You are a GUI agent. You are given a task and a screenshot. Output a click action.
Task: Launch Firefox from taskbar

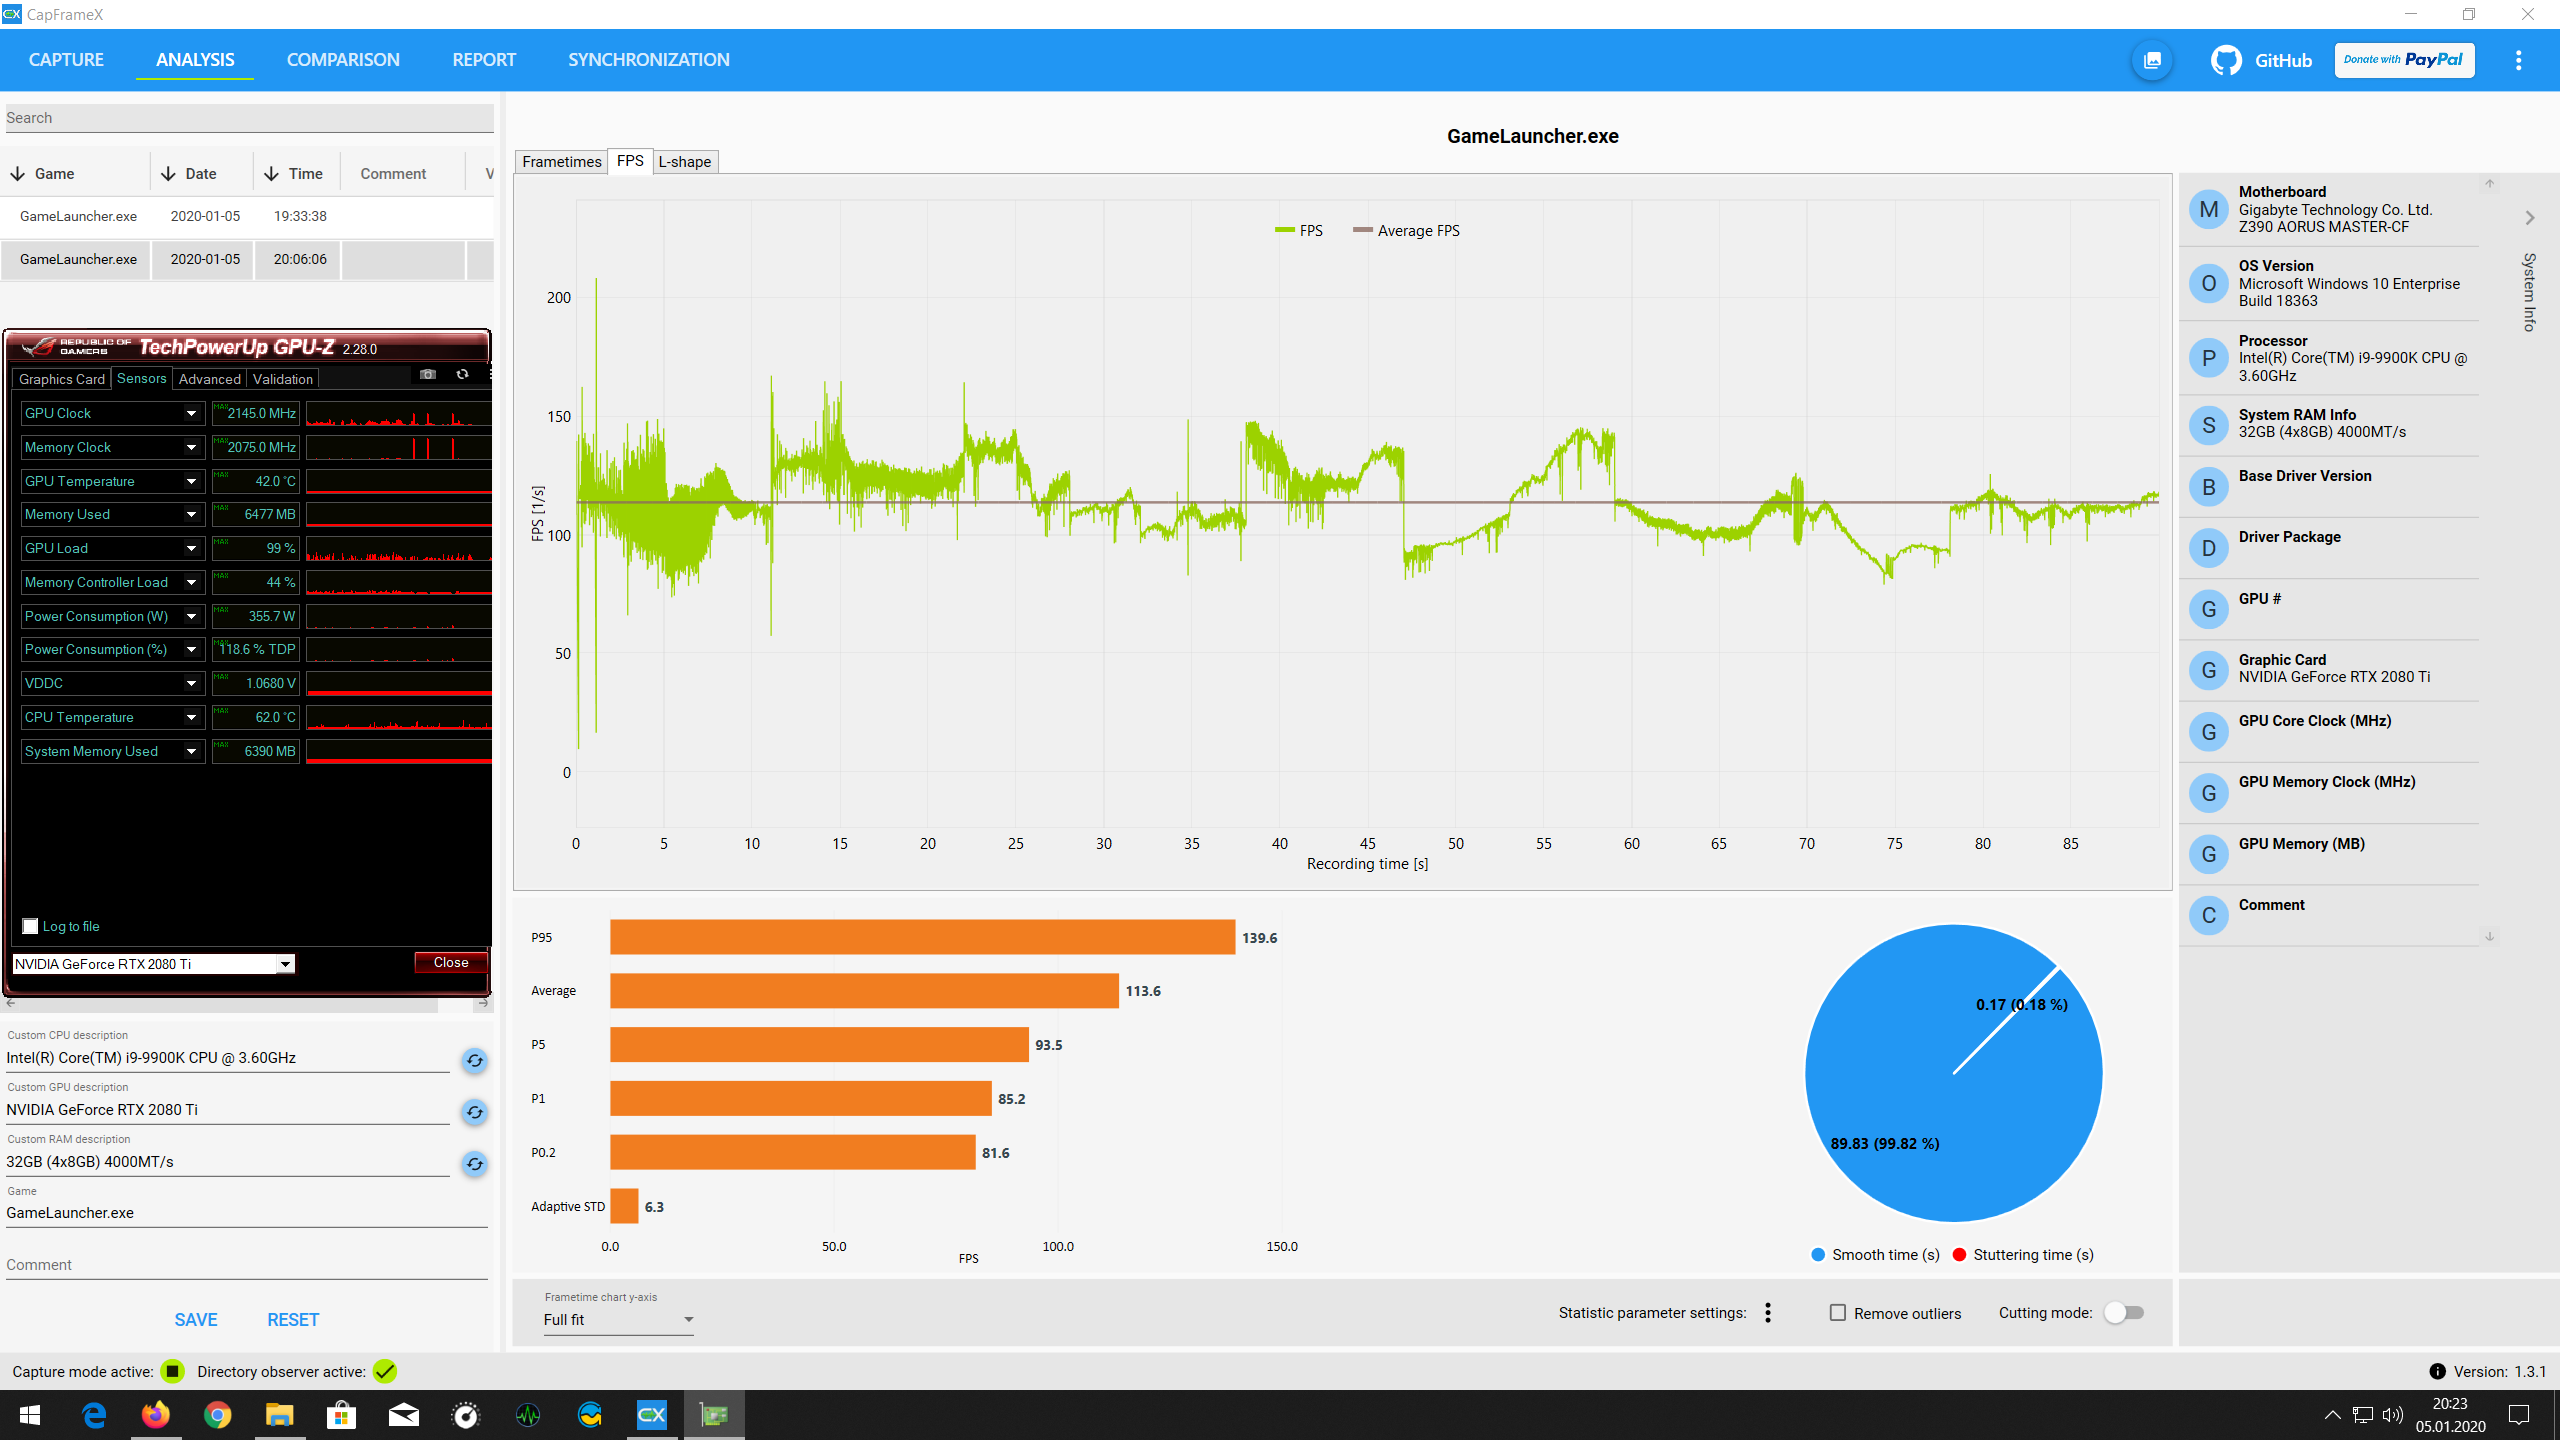(x=156, y=1415)
